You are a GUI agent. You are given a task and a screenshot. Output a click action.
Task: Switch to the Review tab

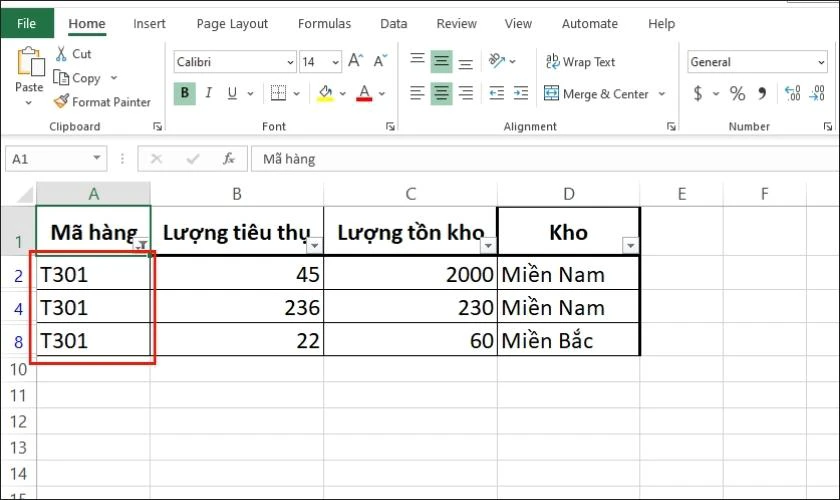pos(456,24)
